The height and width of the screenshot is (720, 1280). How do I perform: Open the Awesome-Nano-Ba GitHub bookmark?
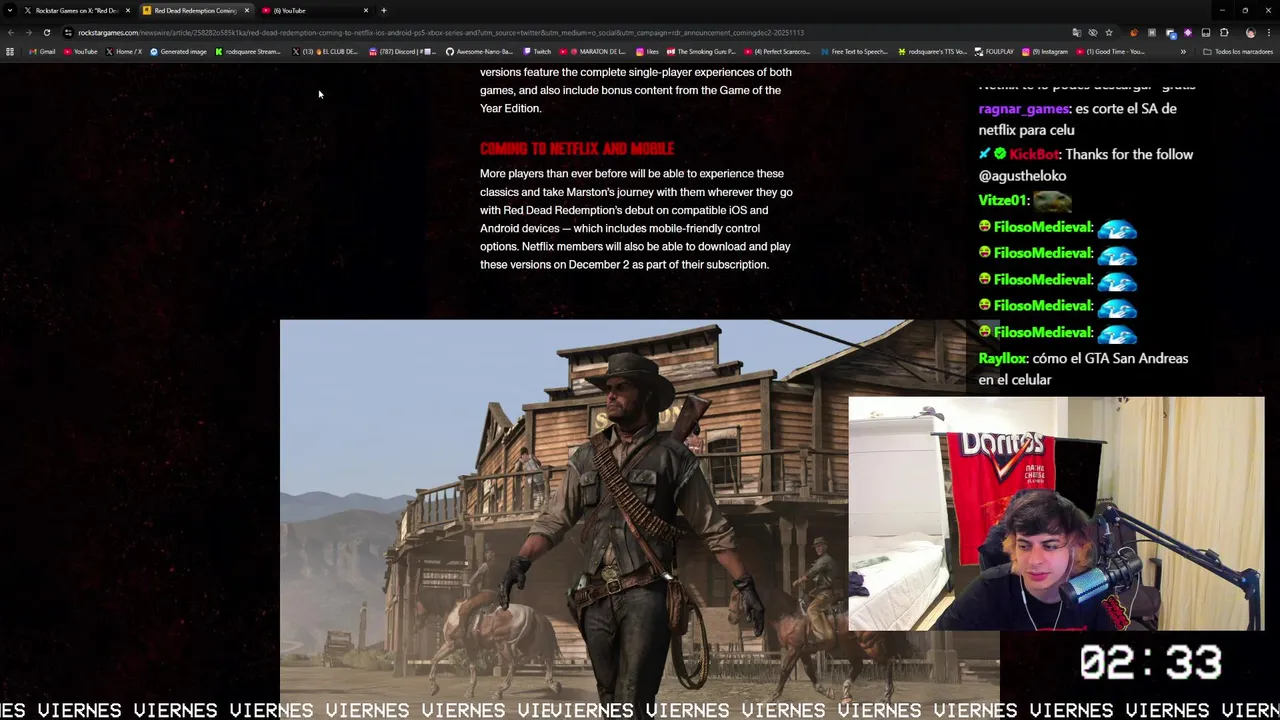tap(479, 51)
